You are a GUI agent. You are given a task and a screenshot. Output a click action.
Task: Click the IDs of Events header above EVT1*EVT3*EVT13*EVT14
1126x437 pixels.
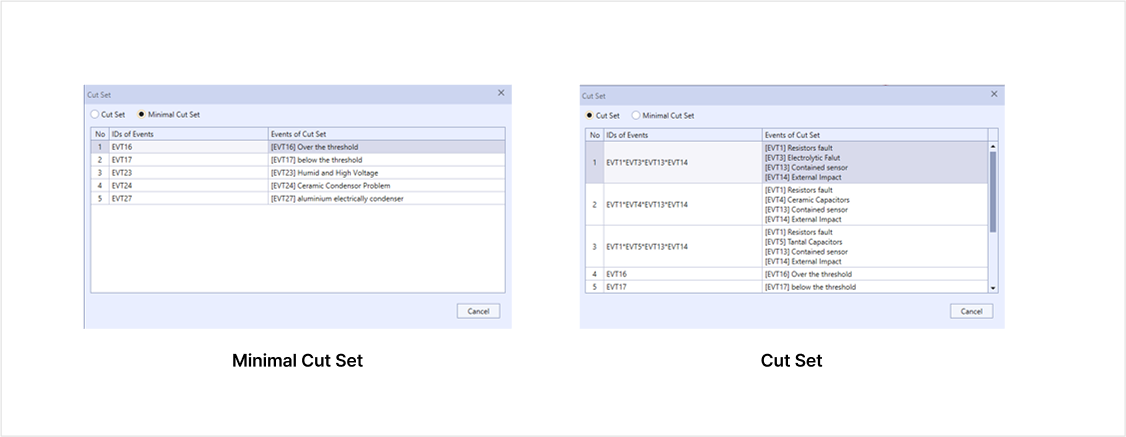click(x=682, y=134)
